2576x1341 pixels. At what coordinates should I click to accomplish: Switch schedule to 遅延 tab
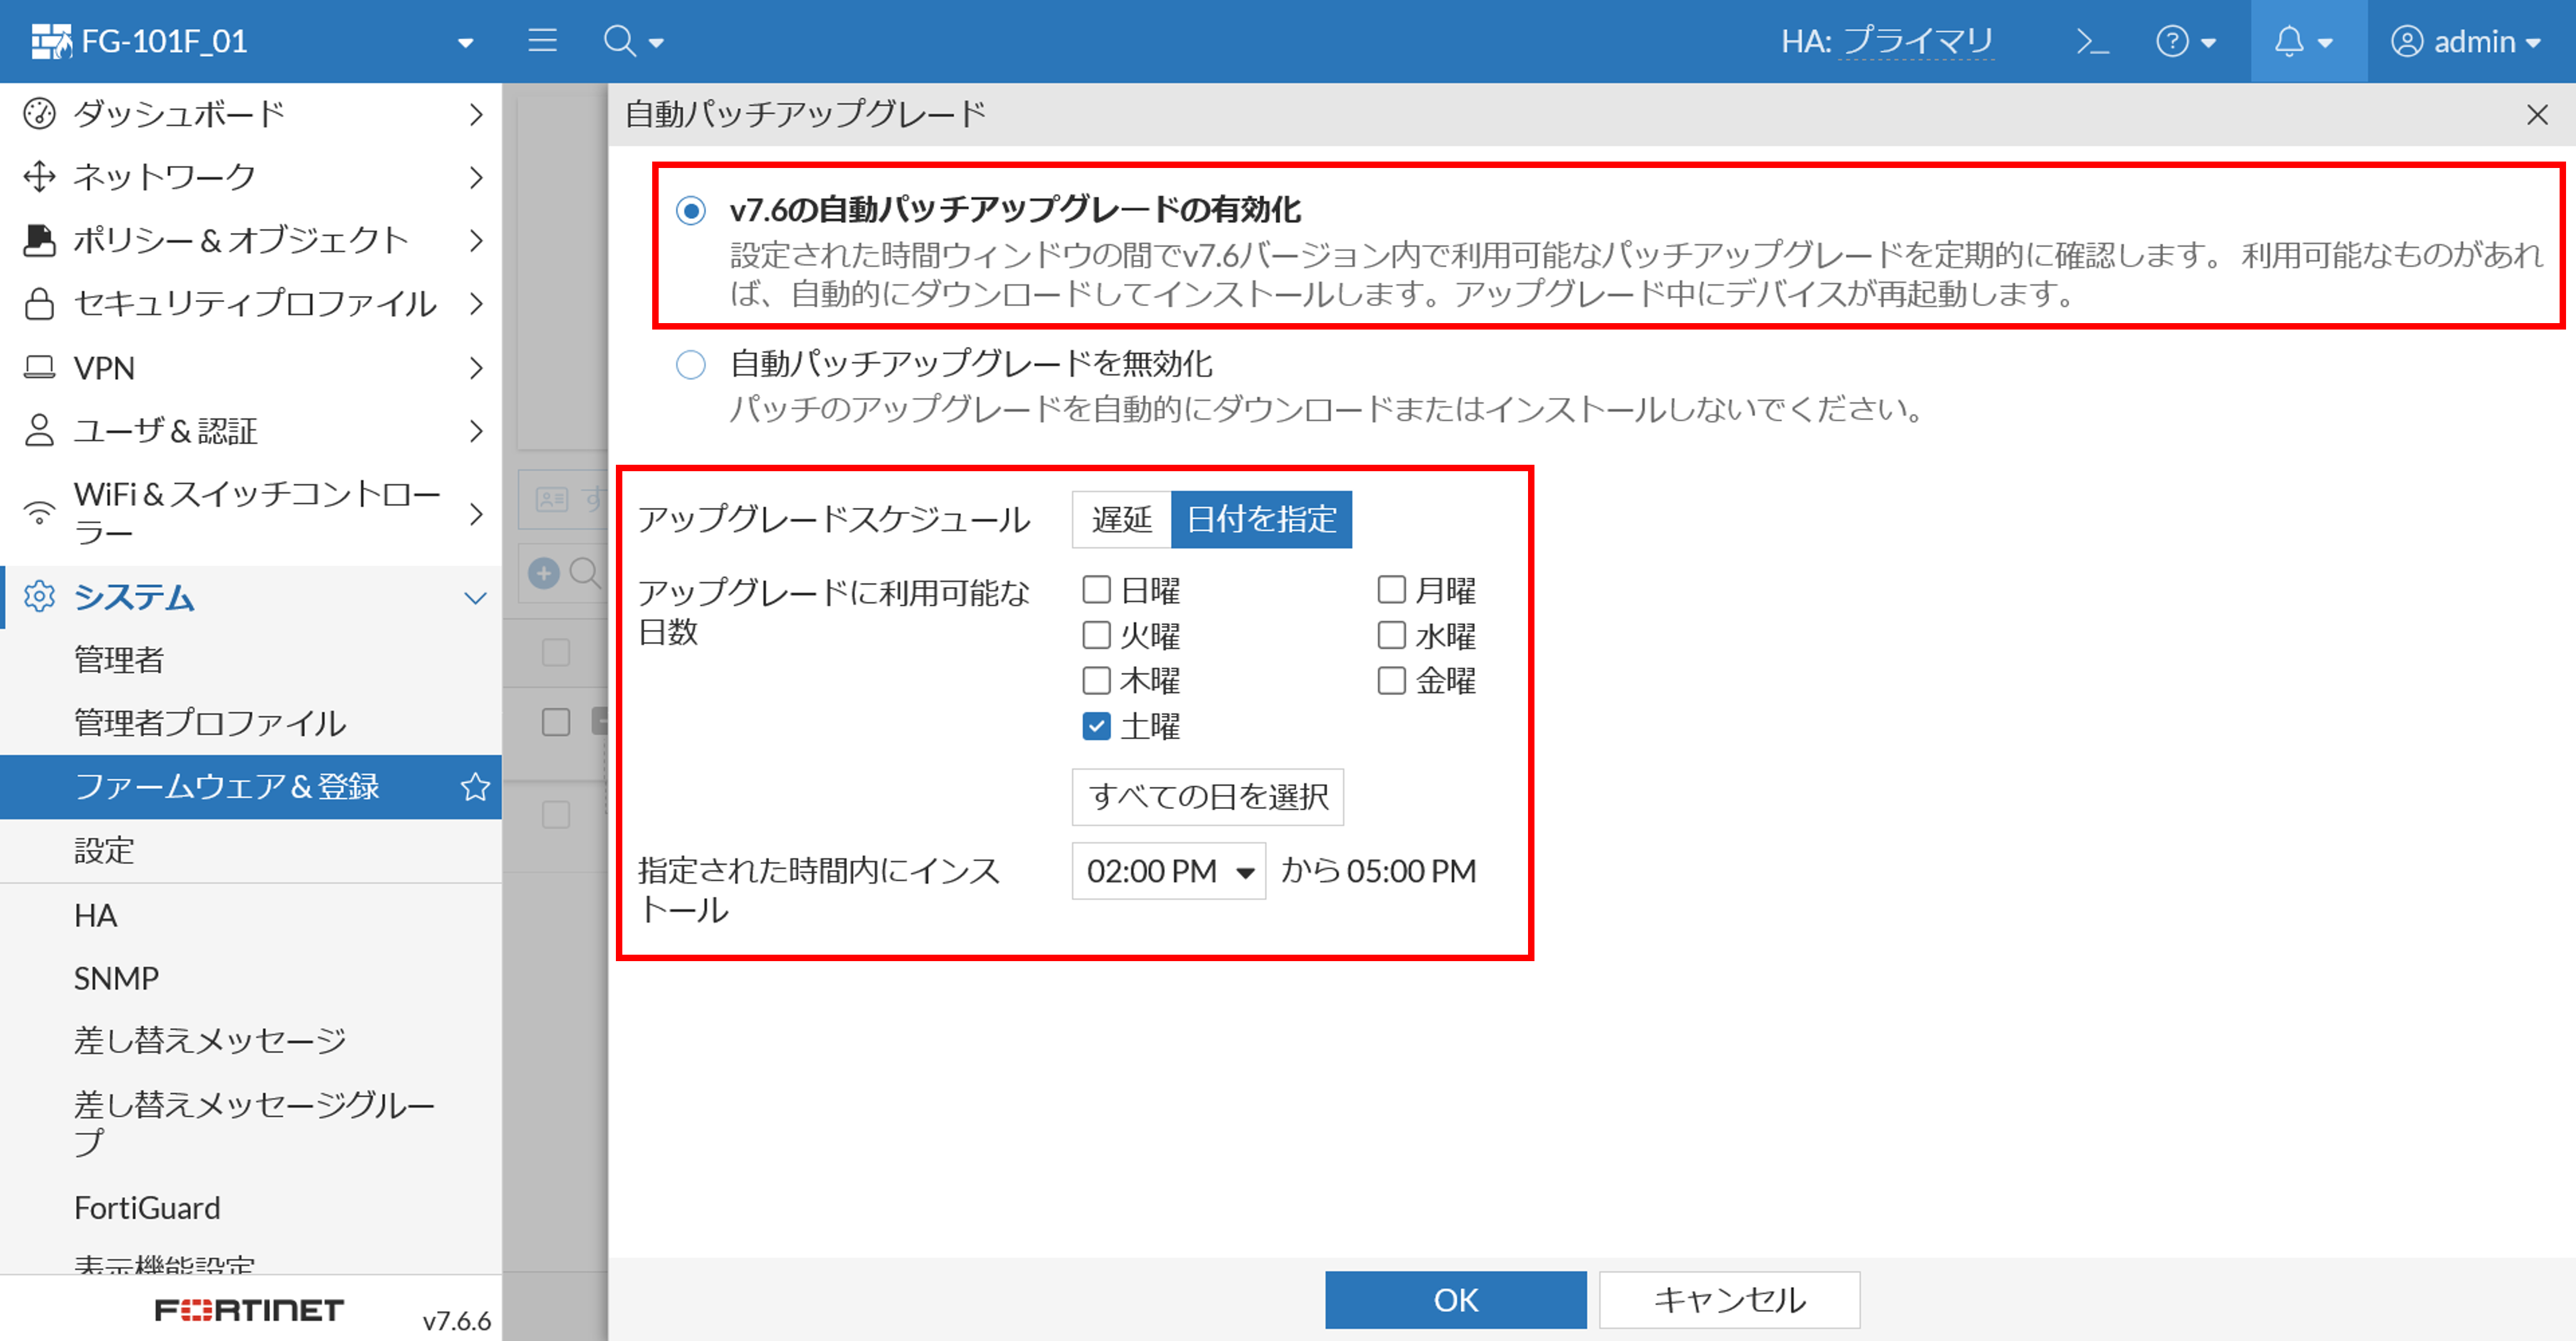point(1121,519)
